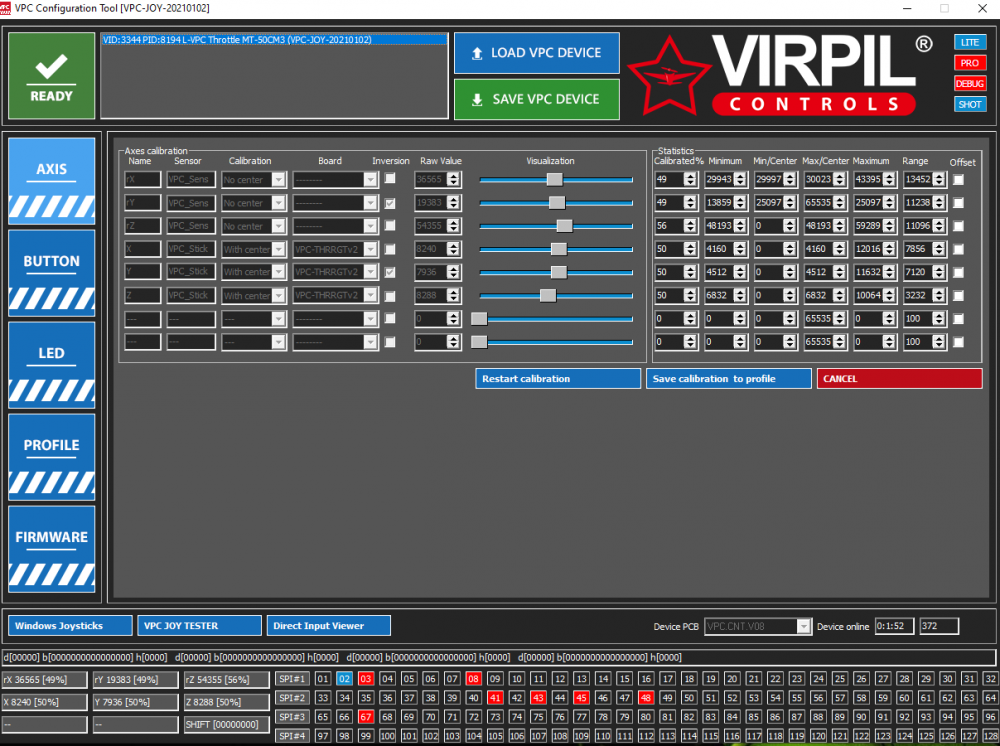Click the SPI#1 indicator label
This screenshot has height=746, width=1000.
(292, 679)
